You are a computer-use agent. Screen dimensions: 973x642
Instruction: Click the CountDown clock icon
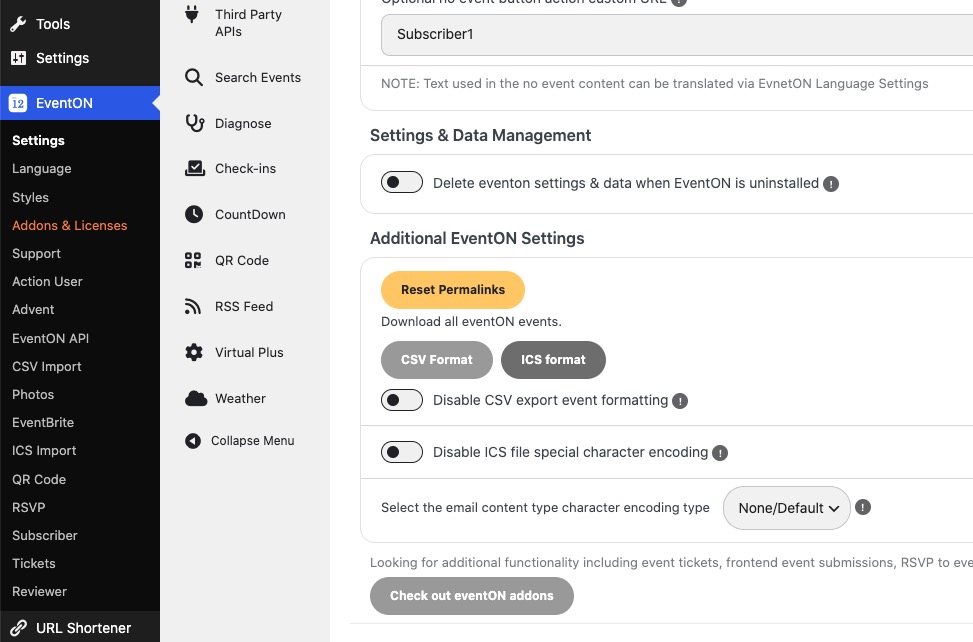[194, 214]
